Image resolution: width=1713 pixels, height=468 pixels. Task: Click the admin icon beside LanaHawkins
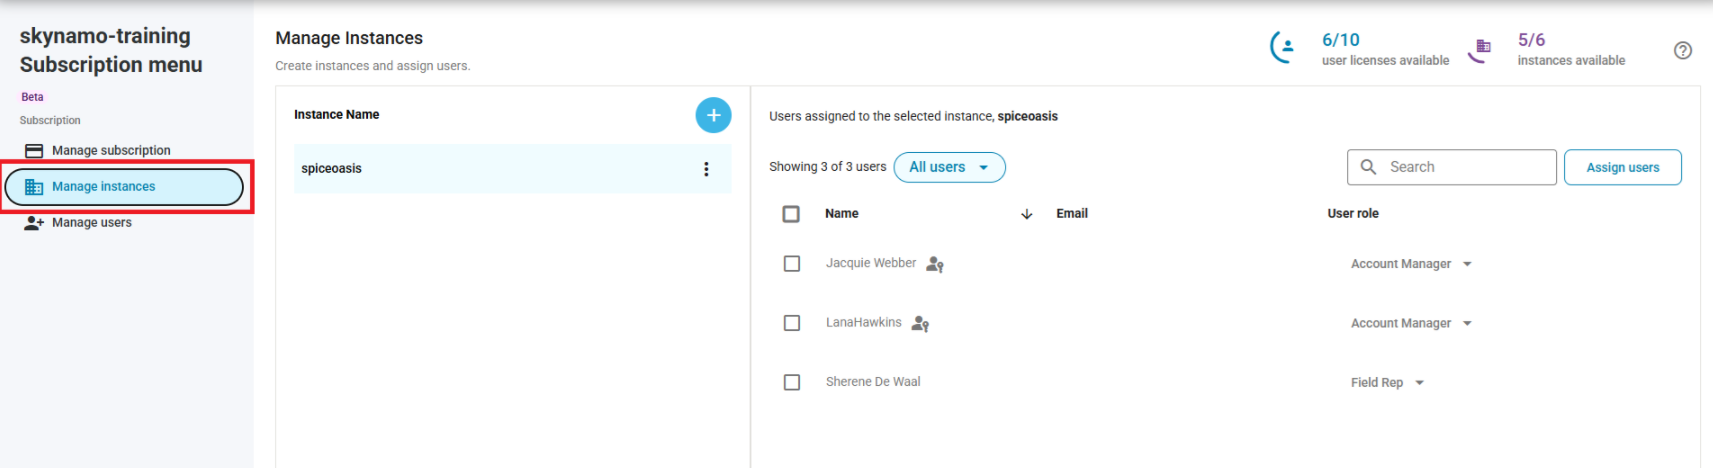pyautogui.click(x=920, y=323)
